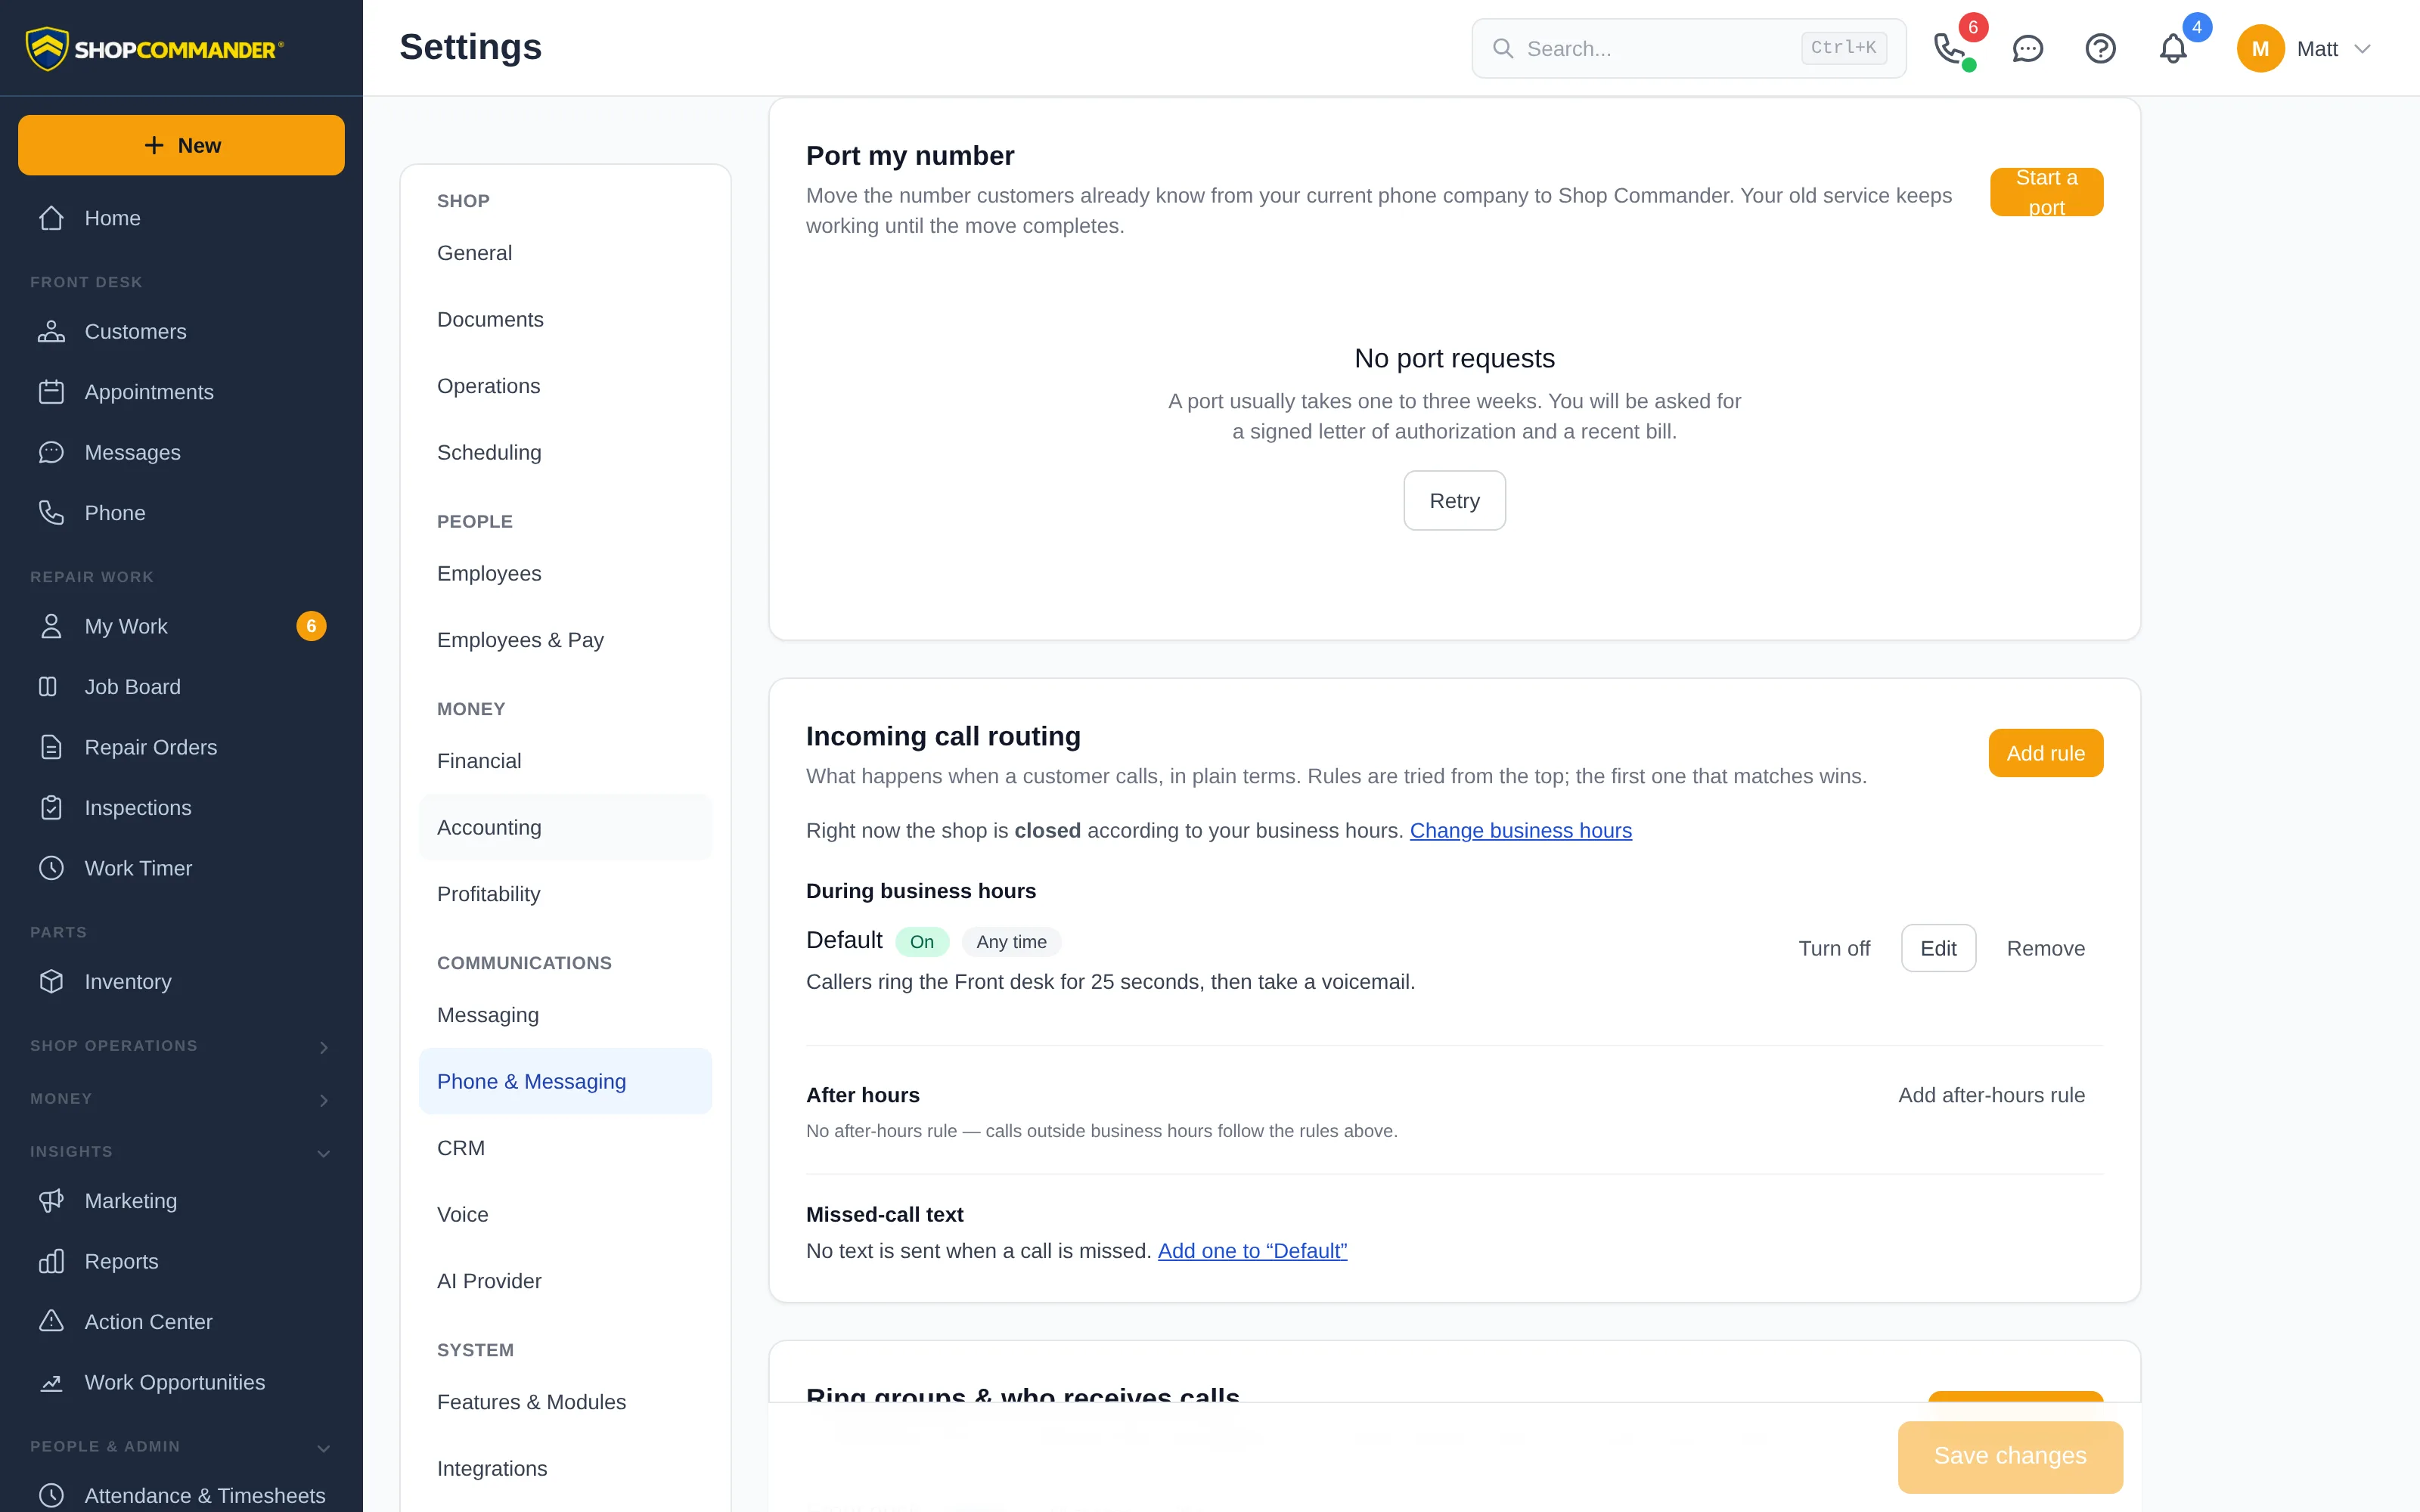Open the Home page icon
The height and width of the screenshot is (1512, 2420).
point(51,218)
